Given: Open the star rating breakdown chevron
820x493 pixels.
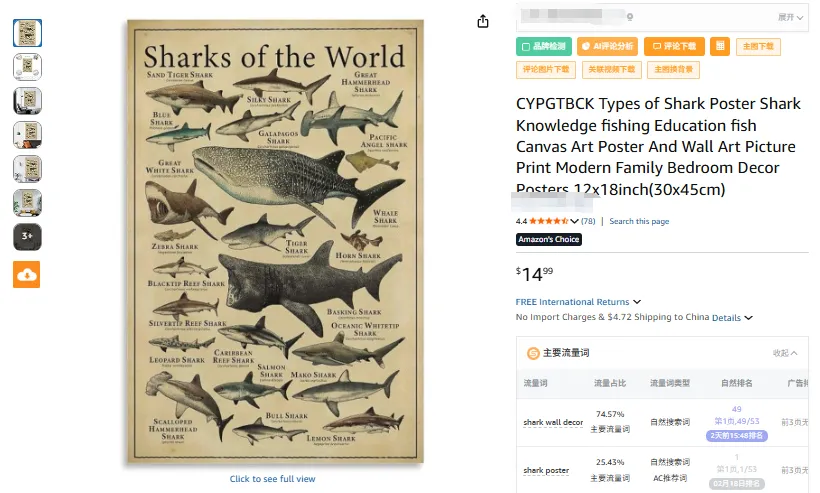Looking at the screenshot, I should [x=575, y=221].
